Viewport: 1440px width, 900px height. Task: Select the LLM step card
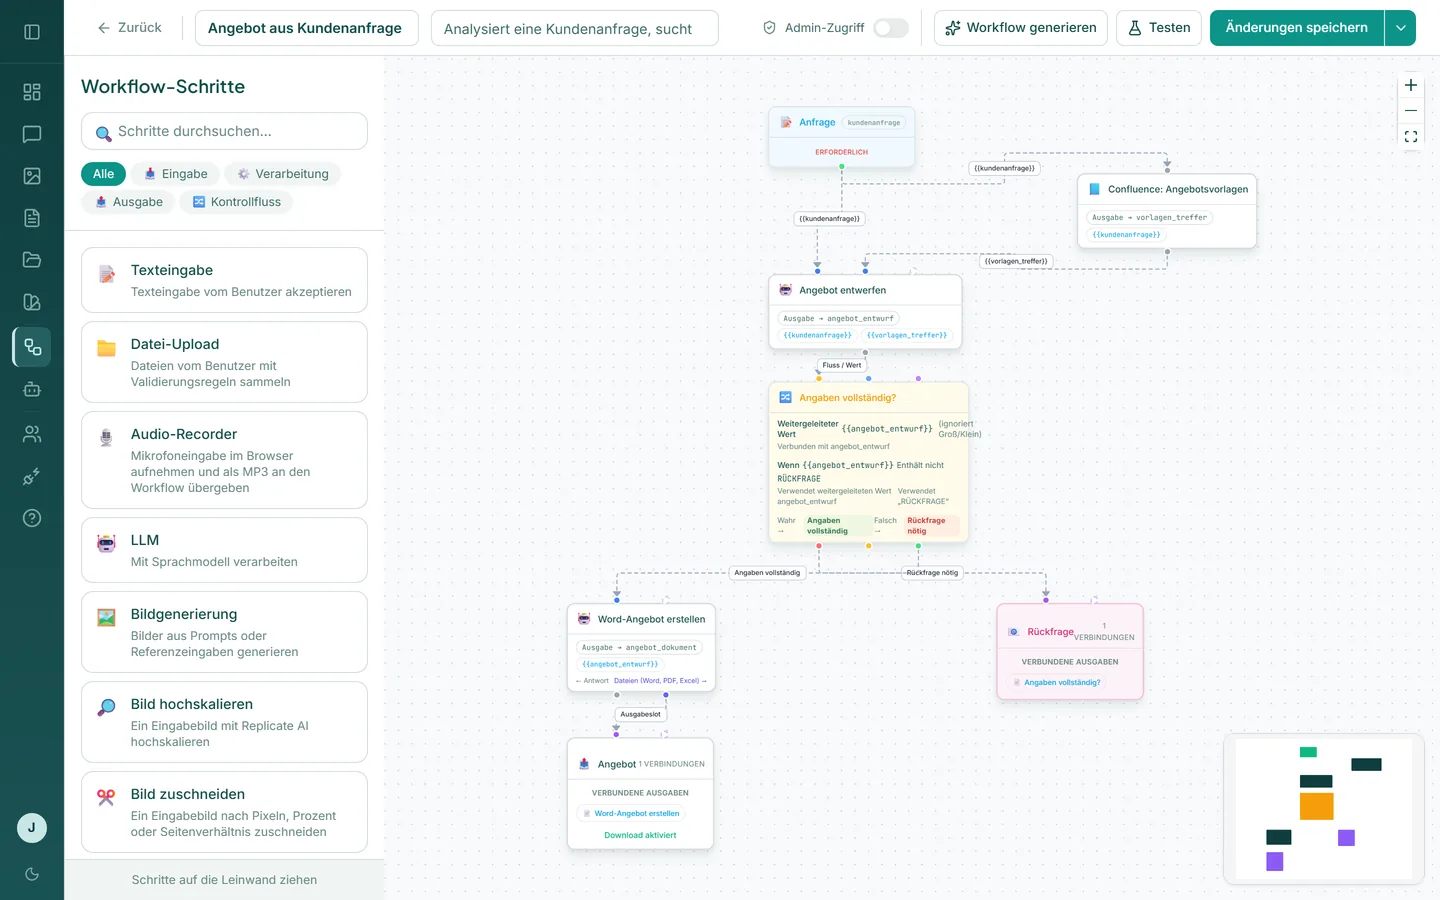tap(224, 550)
